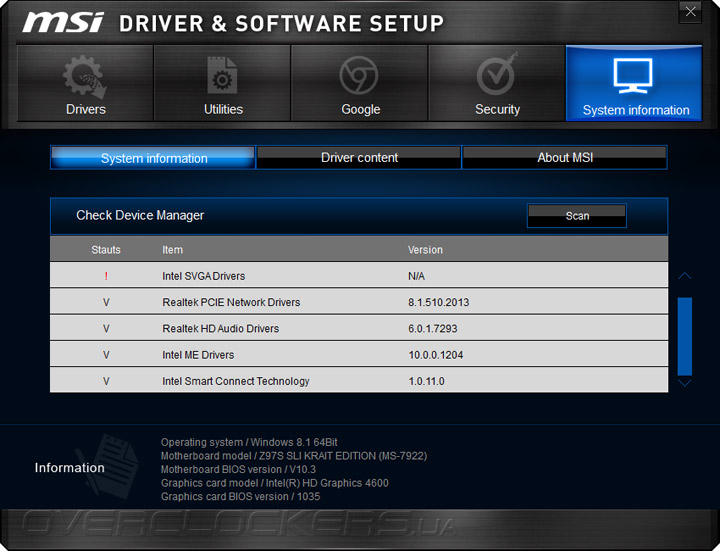720x551 pixels.
Task: Click V status of Realtek HD Audio
Action: tap(106, 328)
